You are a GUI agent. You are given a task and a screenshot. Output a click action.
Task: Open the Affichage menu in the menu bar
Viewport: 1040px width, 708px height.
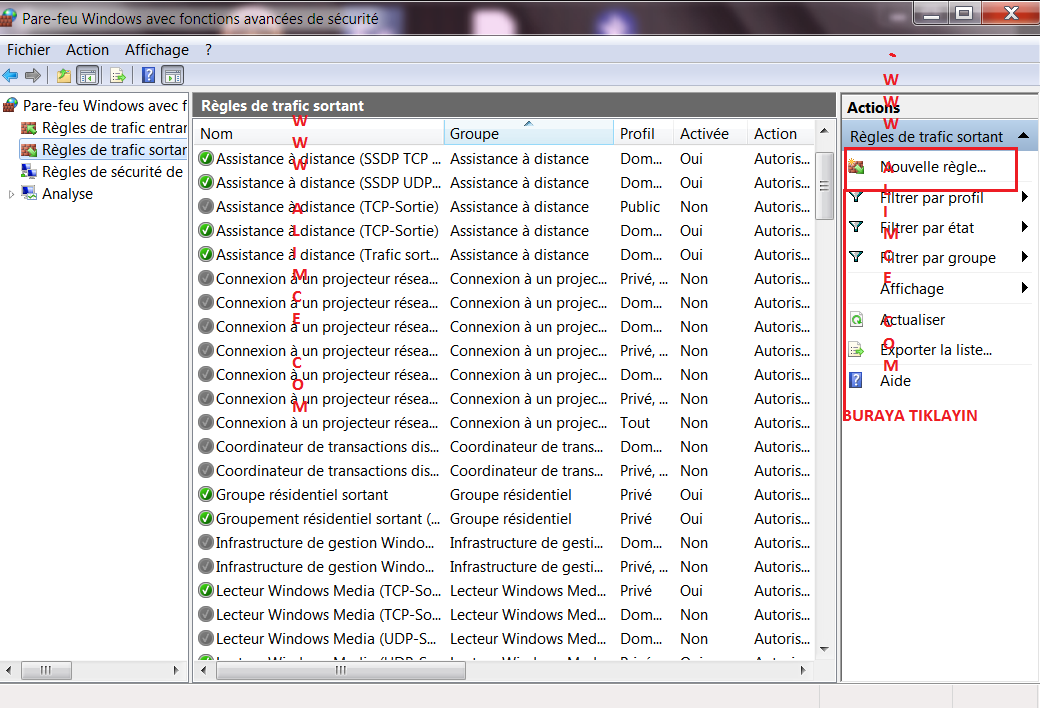157,50
